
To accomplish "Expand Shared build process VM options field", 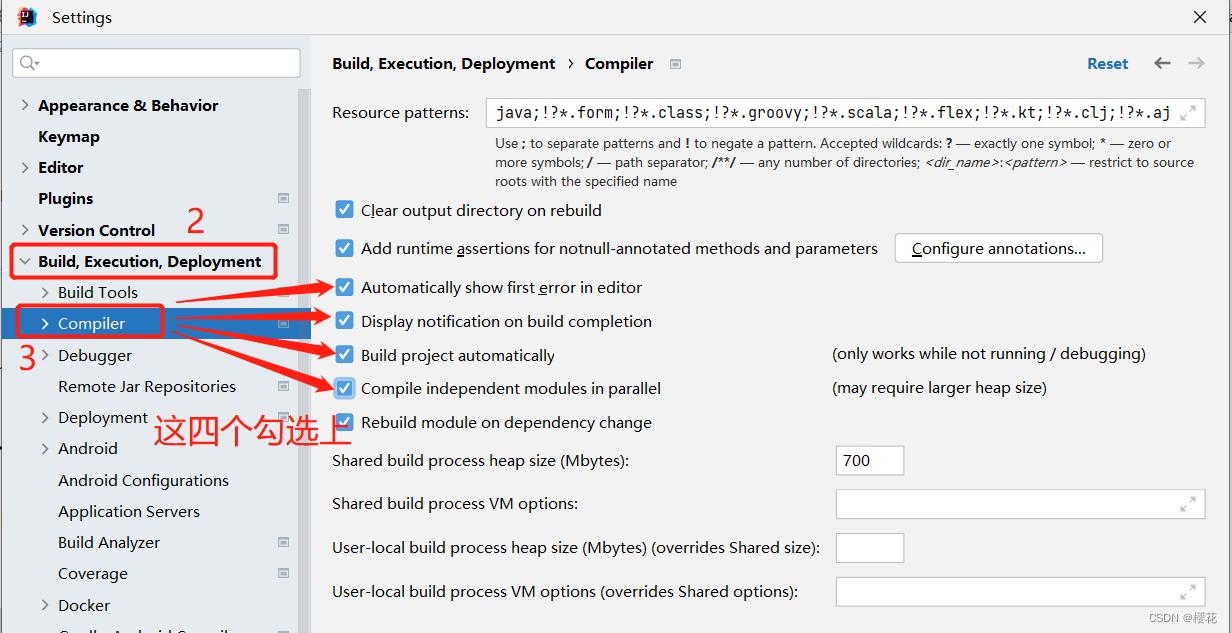I will (1187, 504).
